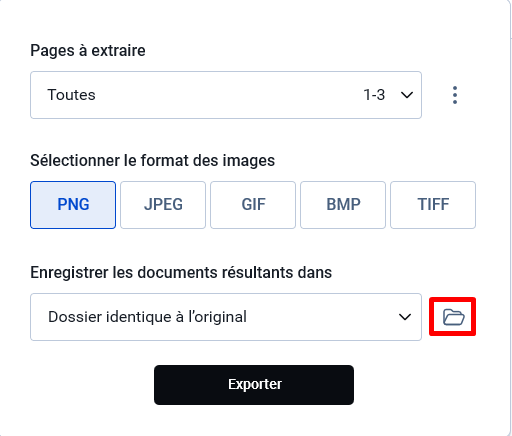The width and height of the screenshot is (512, 436).
Task: Switch output format to TIFF
Action: [433, 205]
